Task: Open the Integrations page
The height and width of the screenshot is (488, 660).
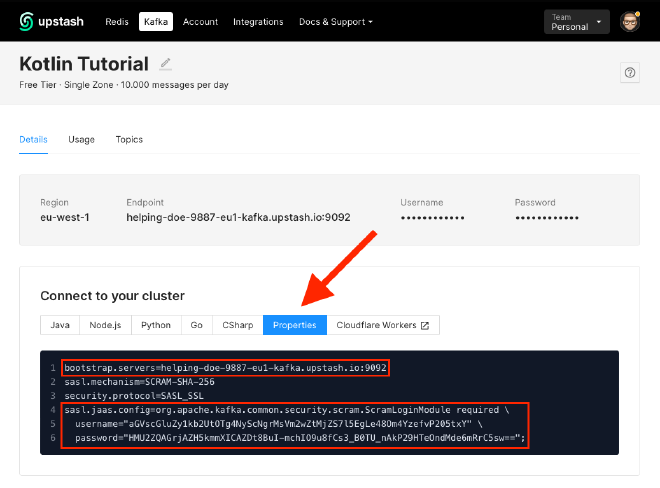Action: [x=258, y=21]
